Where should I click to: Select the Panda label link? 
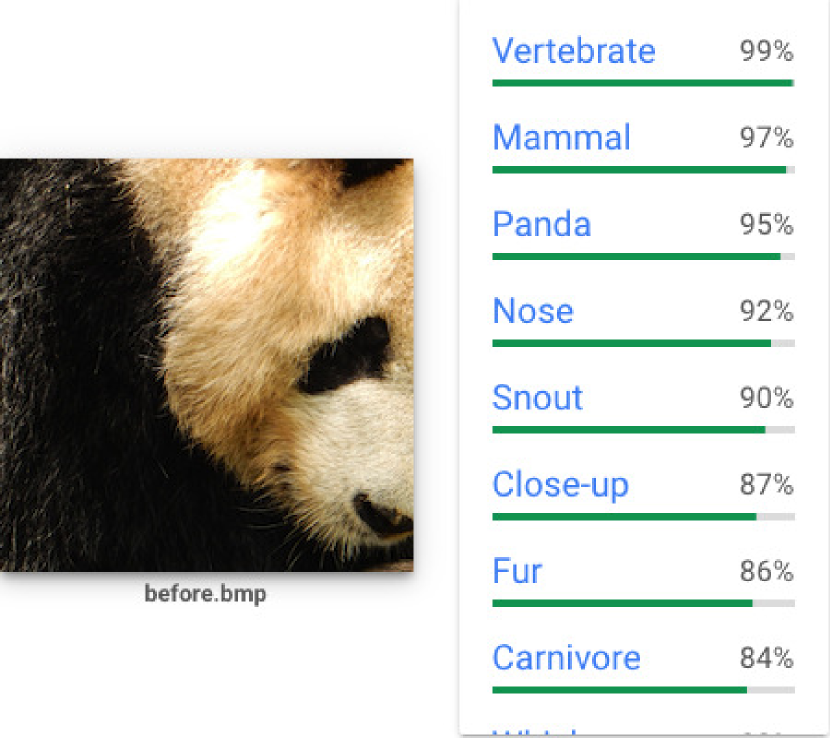coord(541,225)
